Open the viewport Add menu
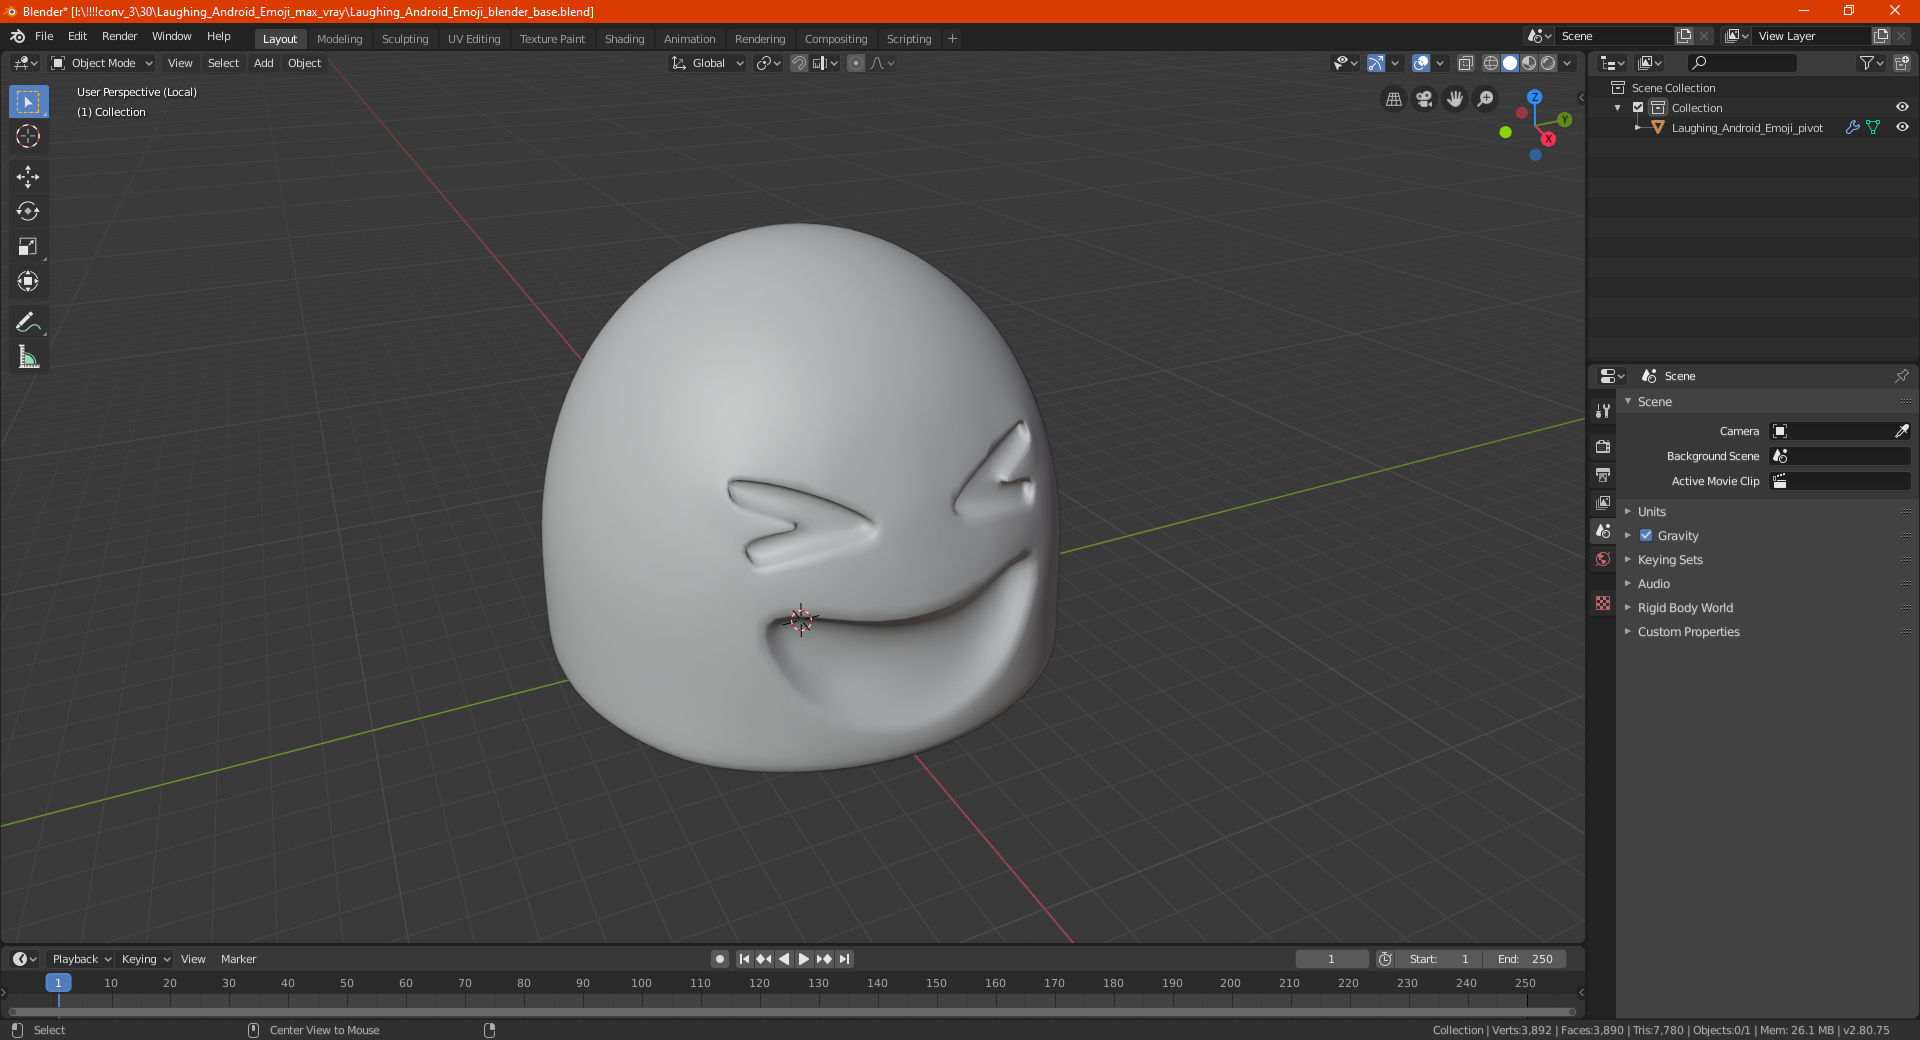Viewport: 1920px width, 1040px height. point(263,63)
